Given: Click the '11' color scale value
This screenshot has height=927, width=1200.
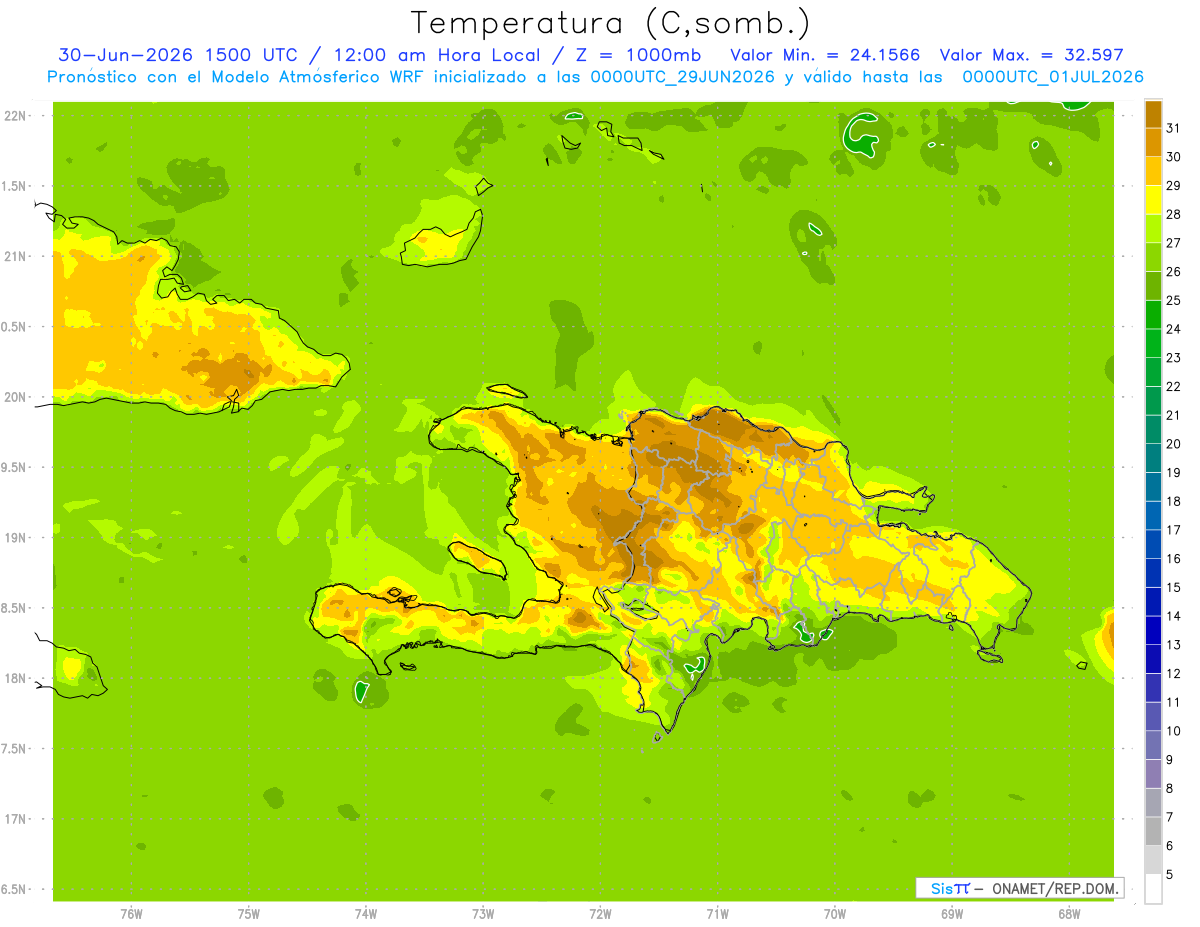Looking at the screenshot, I should (1174, 703).
